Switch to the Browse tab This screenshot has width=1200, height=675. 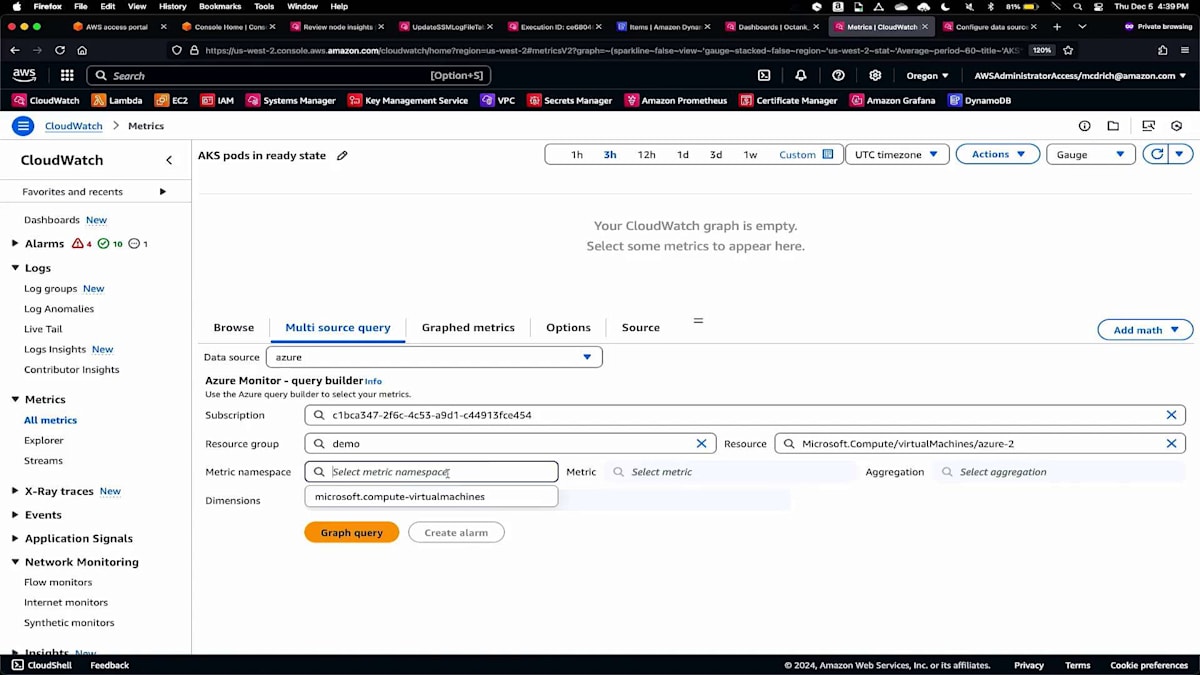click(x=234, y=327)
